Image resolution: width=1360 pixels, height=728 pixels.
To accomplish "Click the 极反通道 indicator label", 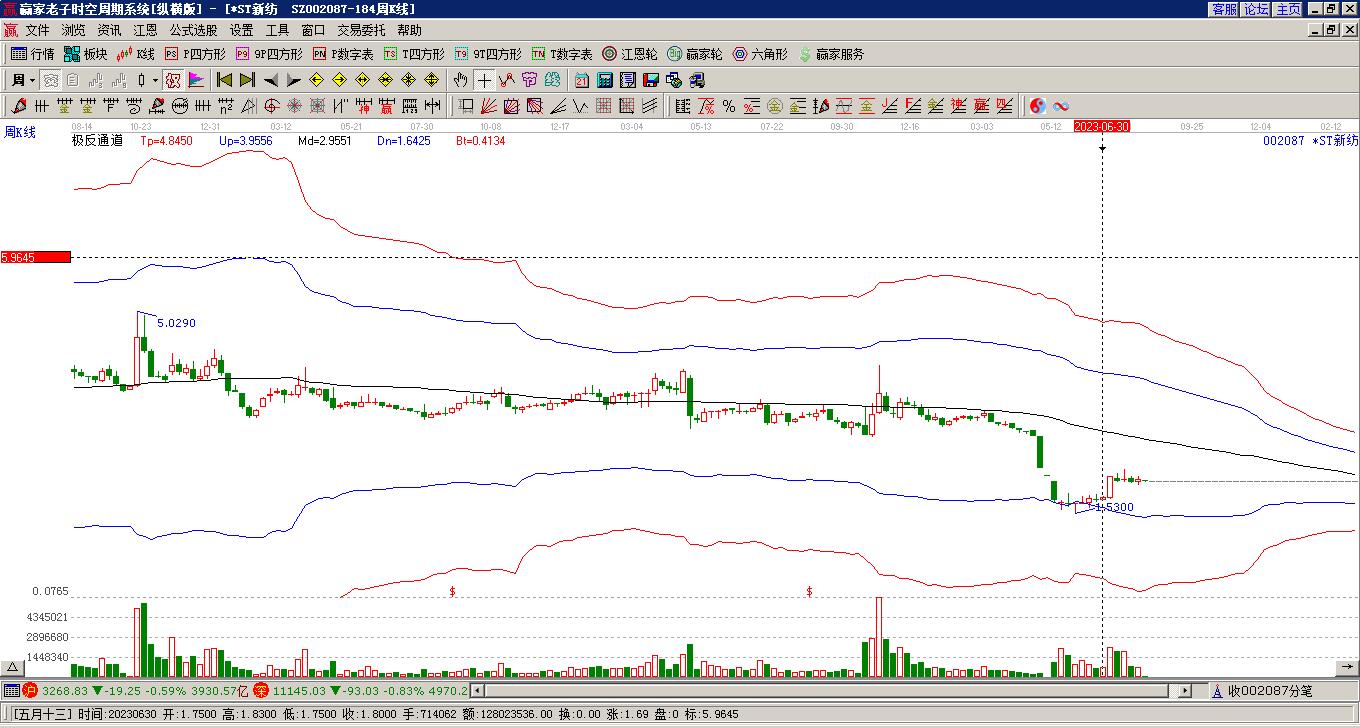I will pos(97,141).
